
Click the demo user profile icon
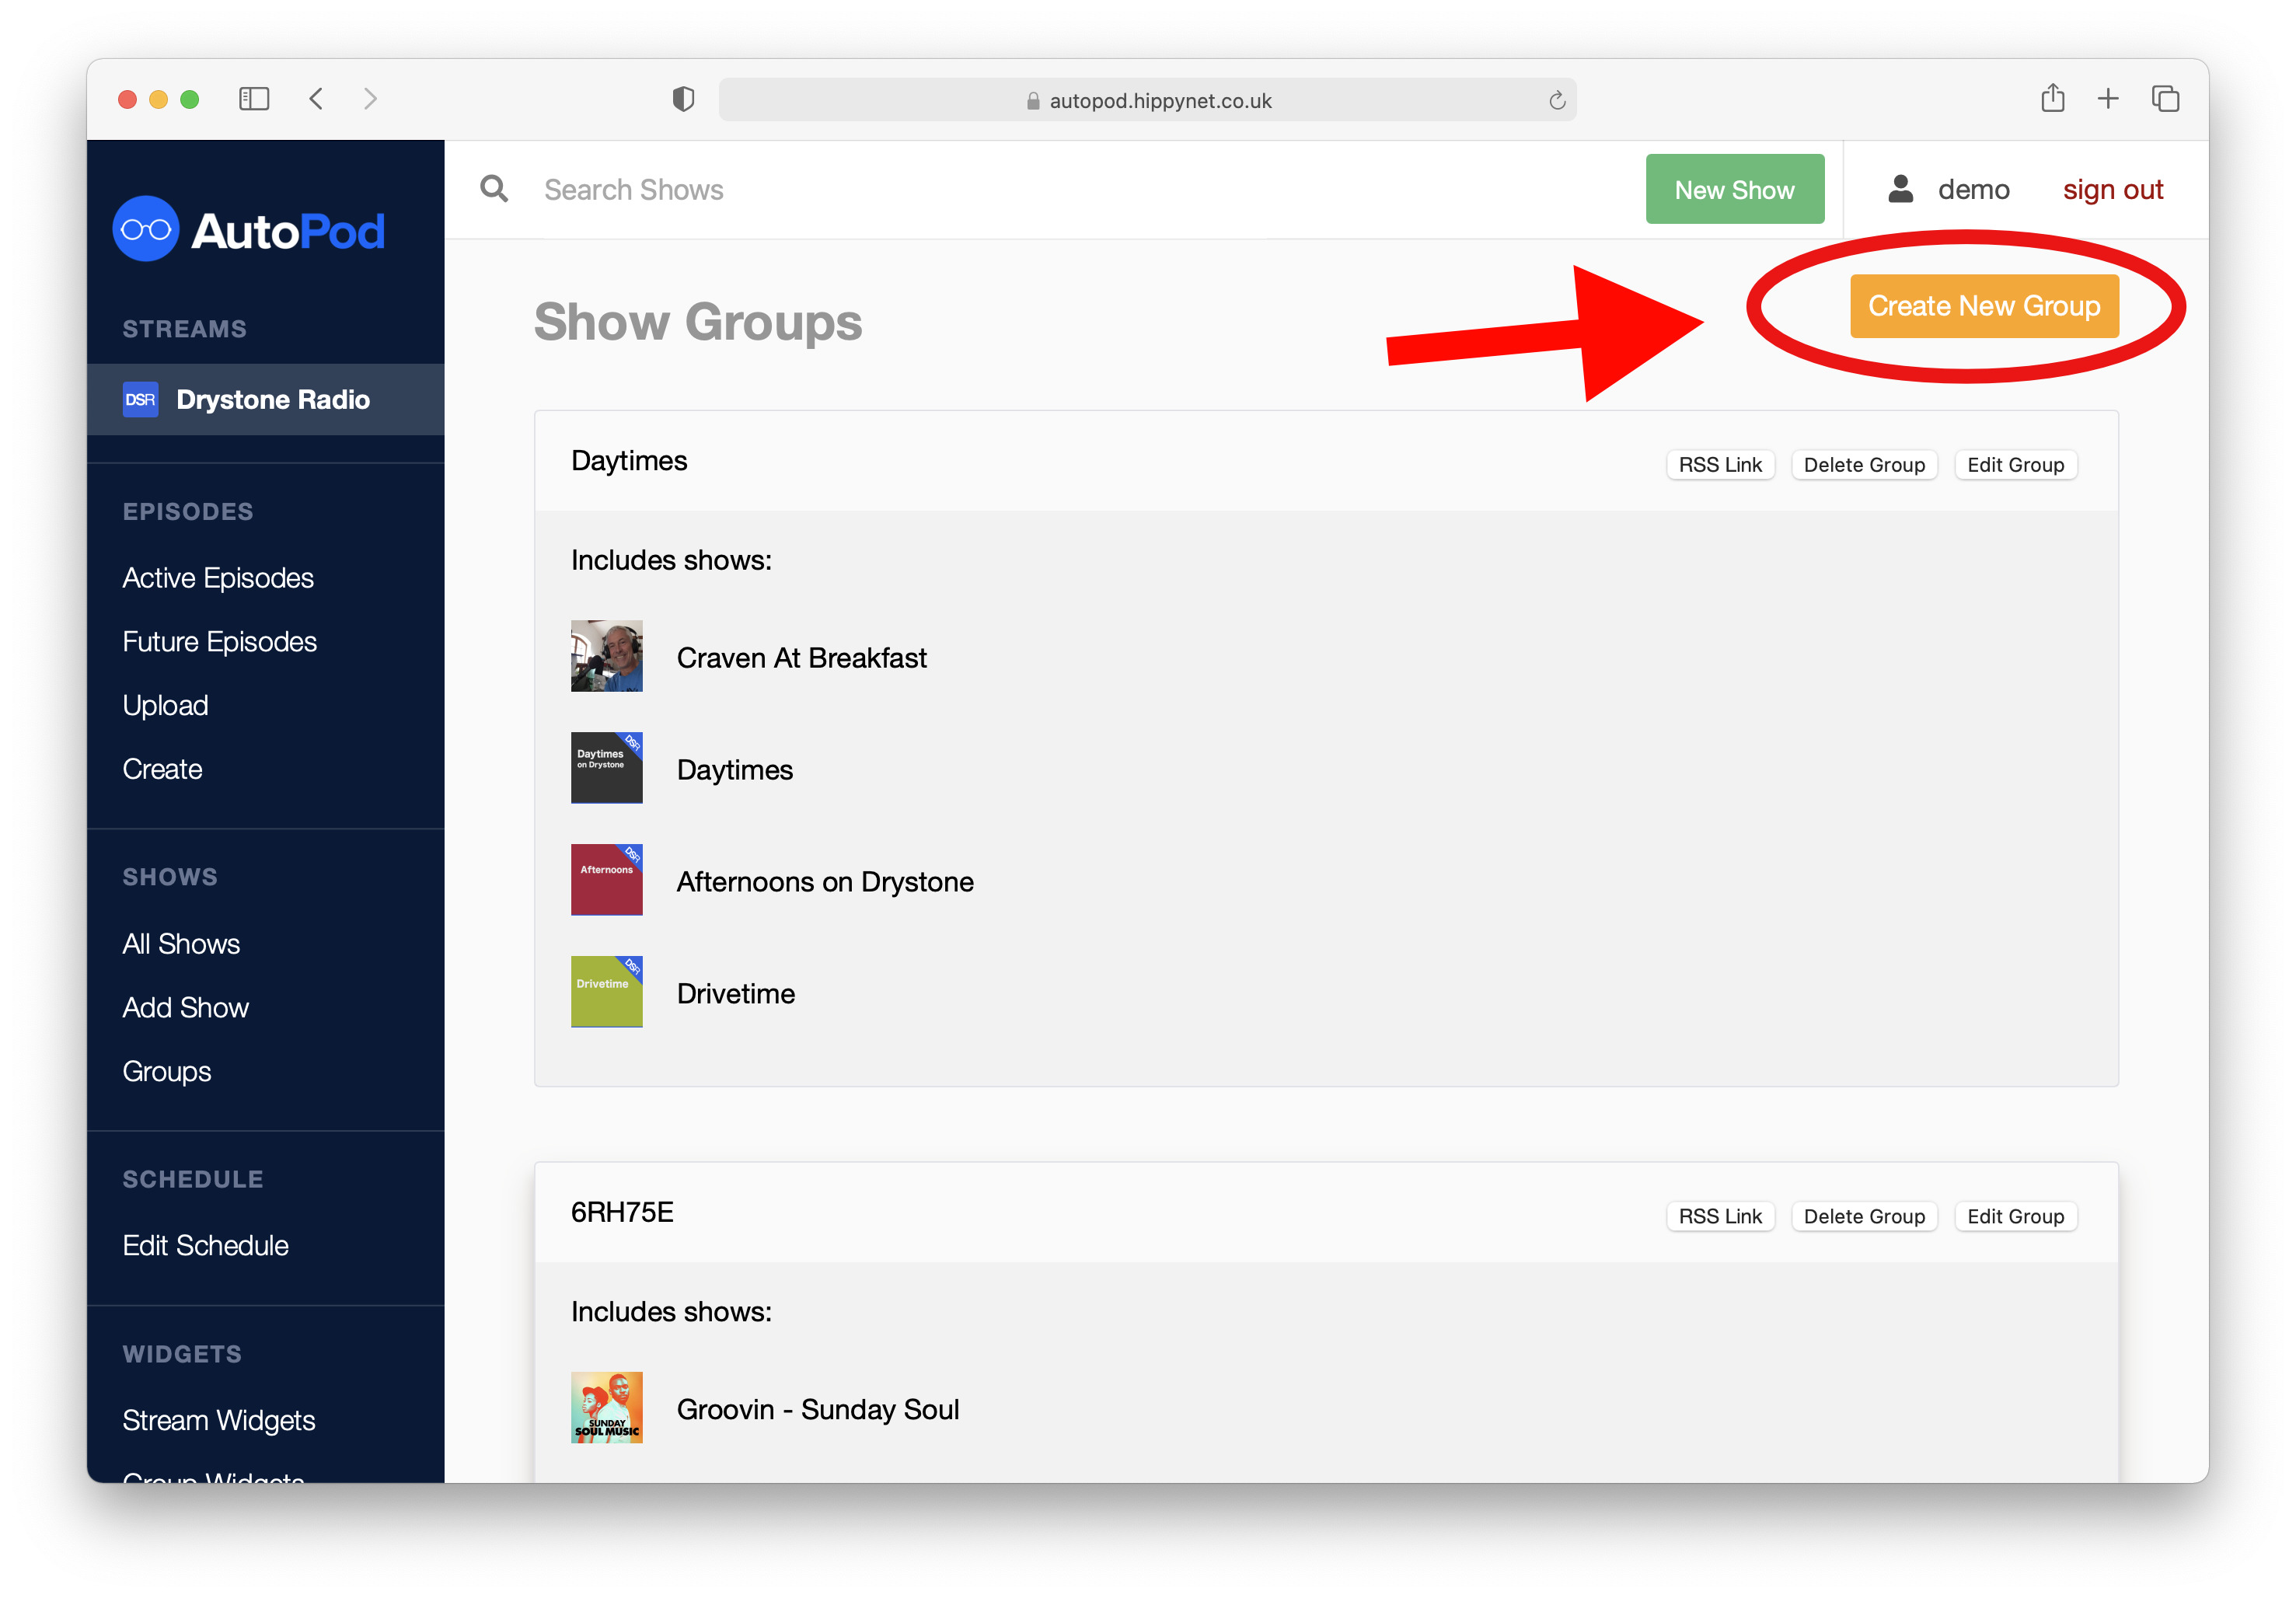coord(1900,189)
